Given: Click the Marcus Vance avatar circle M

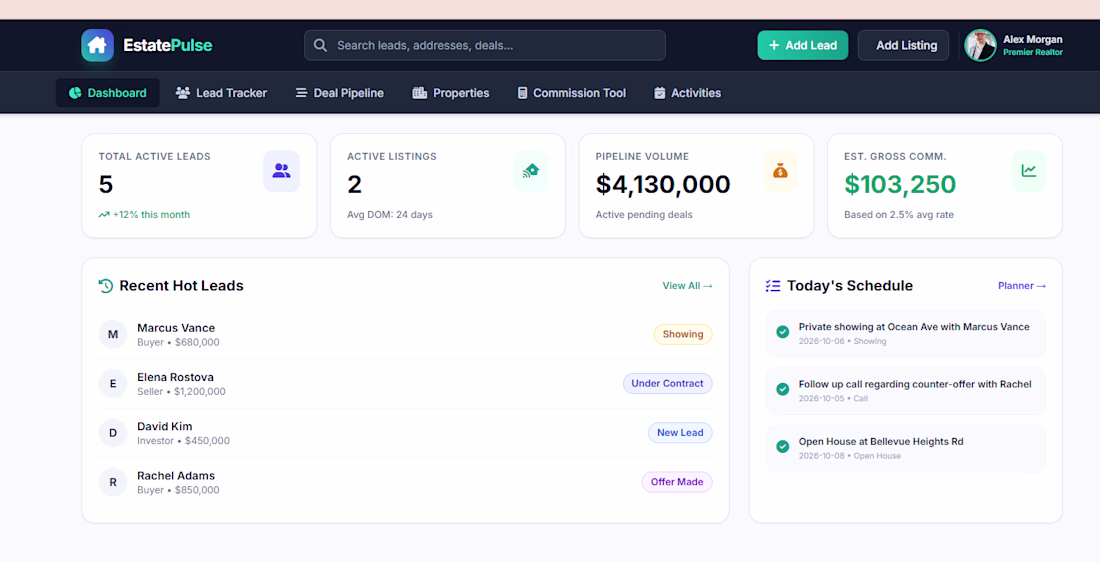Looking at the screenshot, I should click(x=113, y=335).
